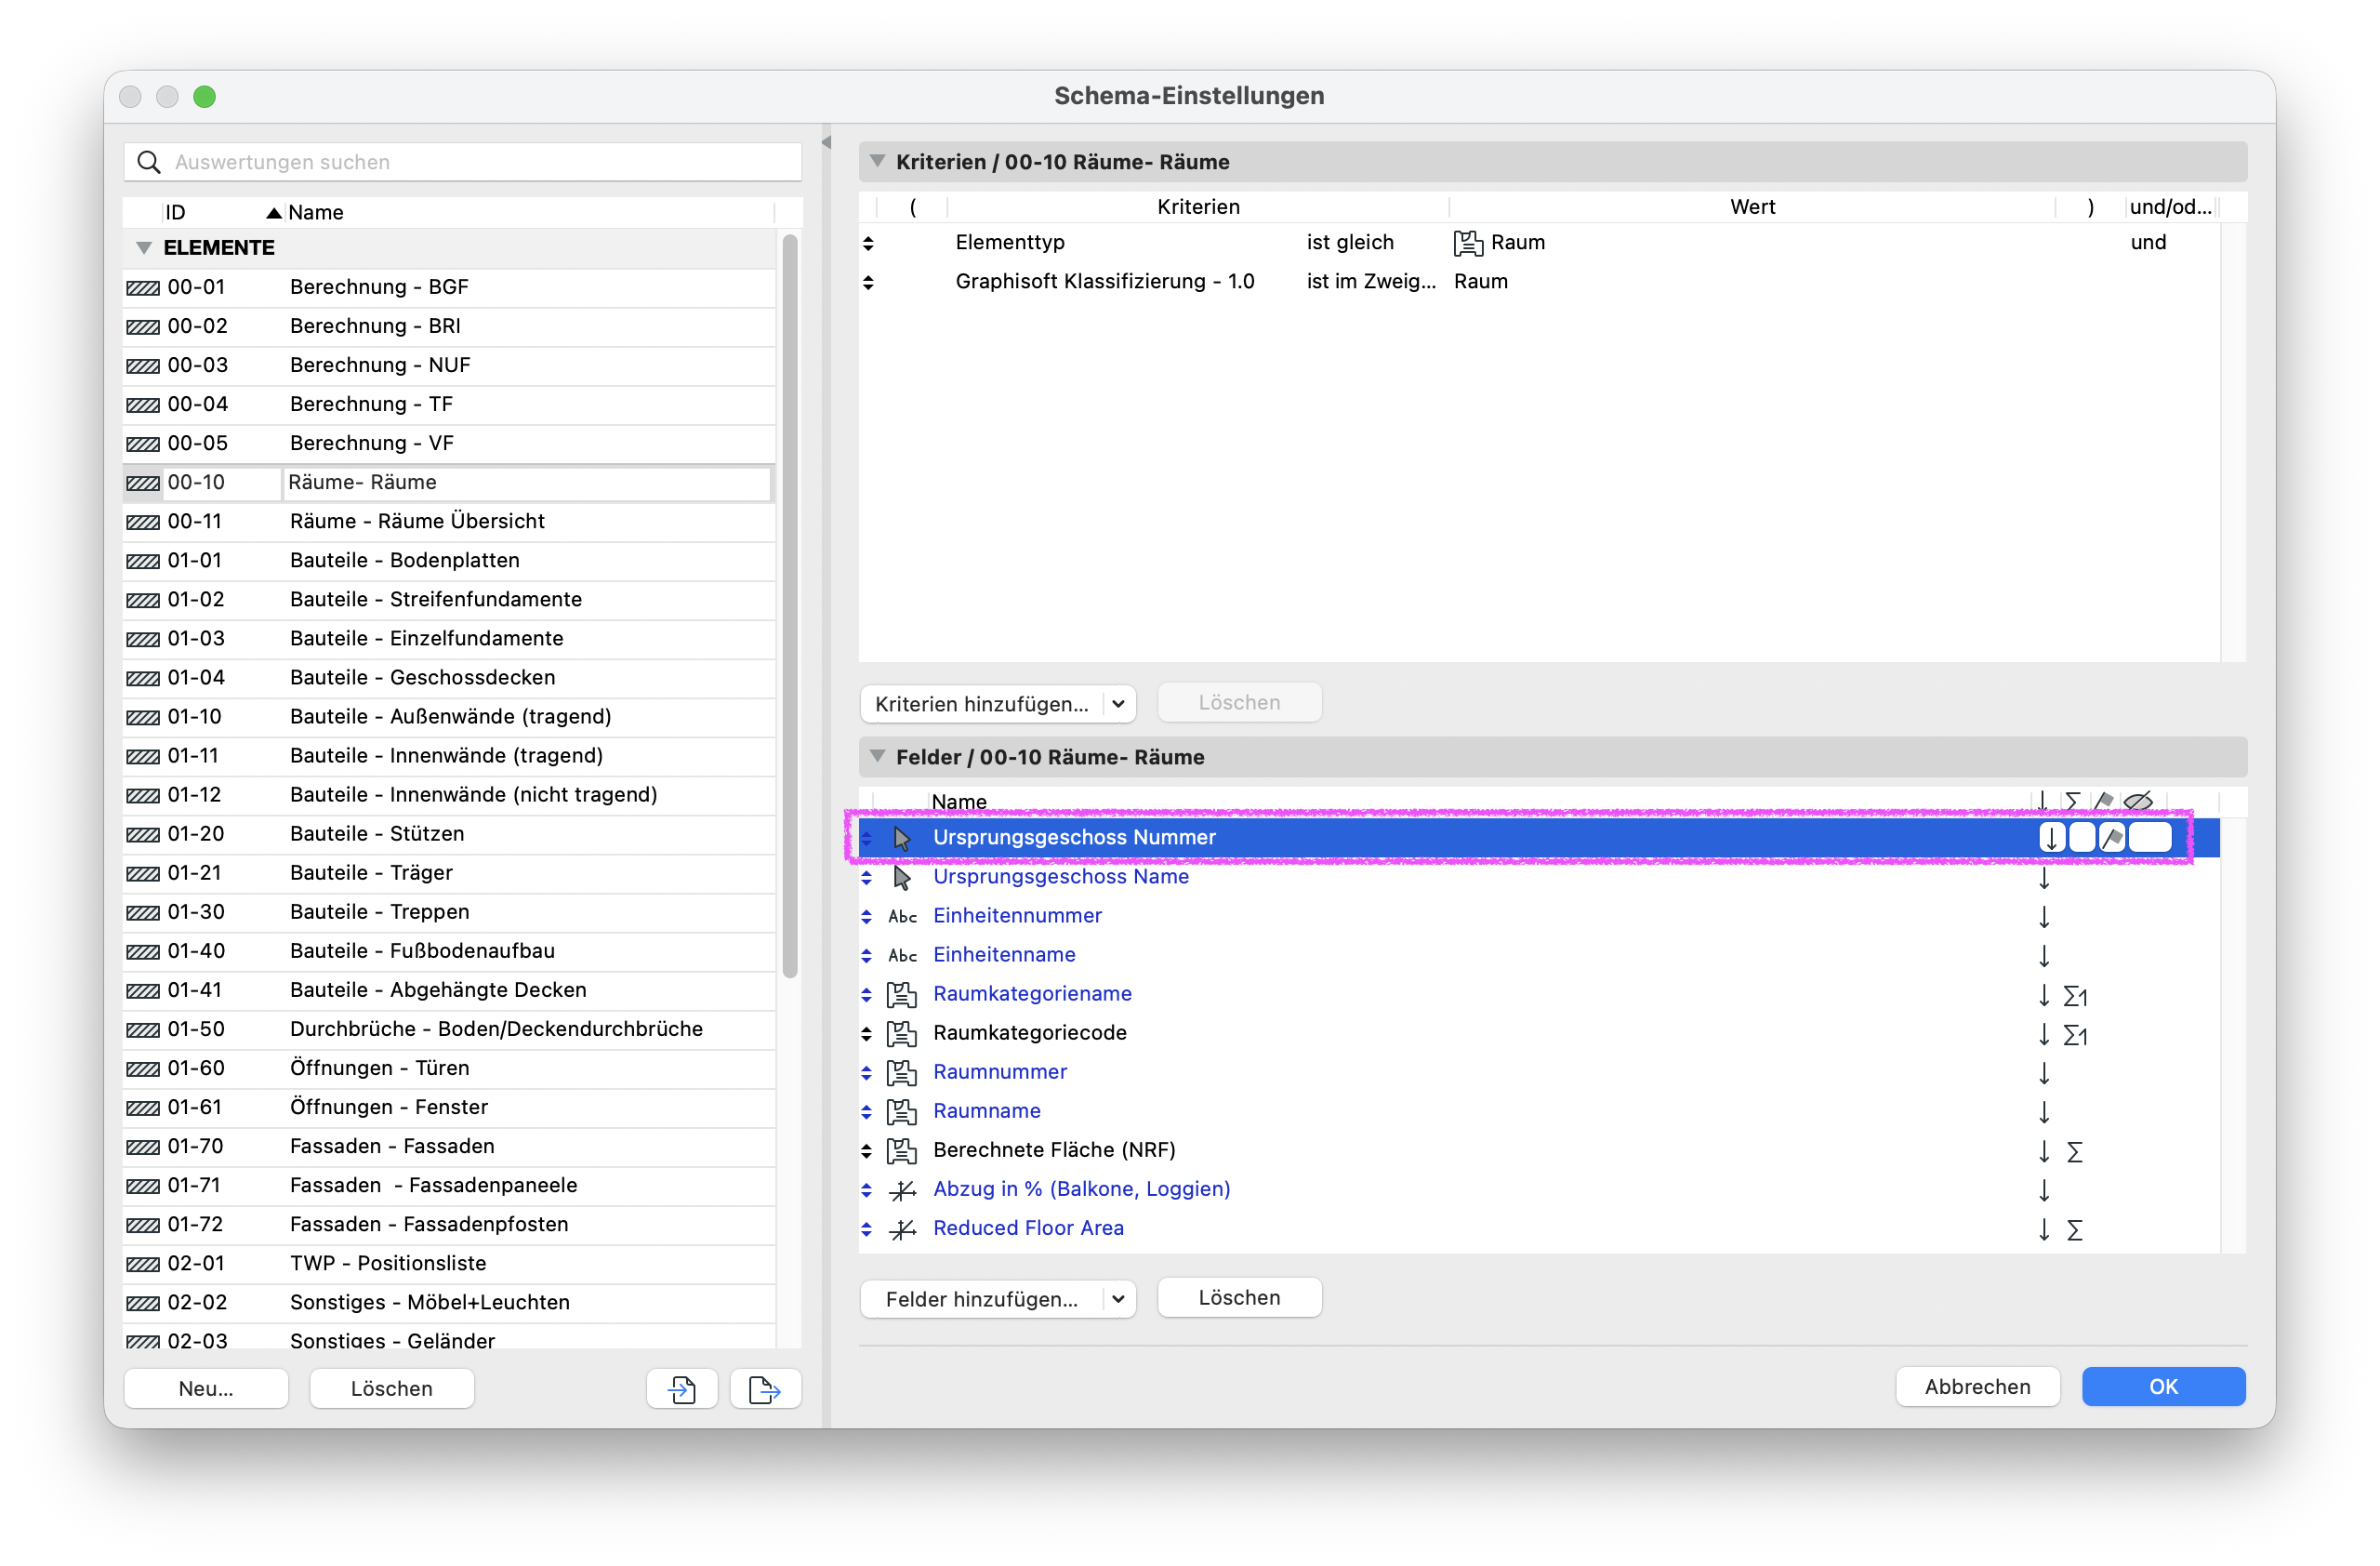Screen dimensions: 2380x1566
Task: Click Felder hinzufügen... button
Action: (x=981, y=1298)
